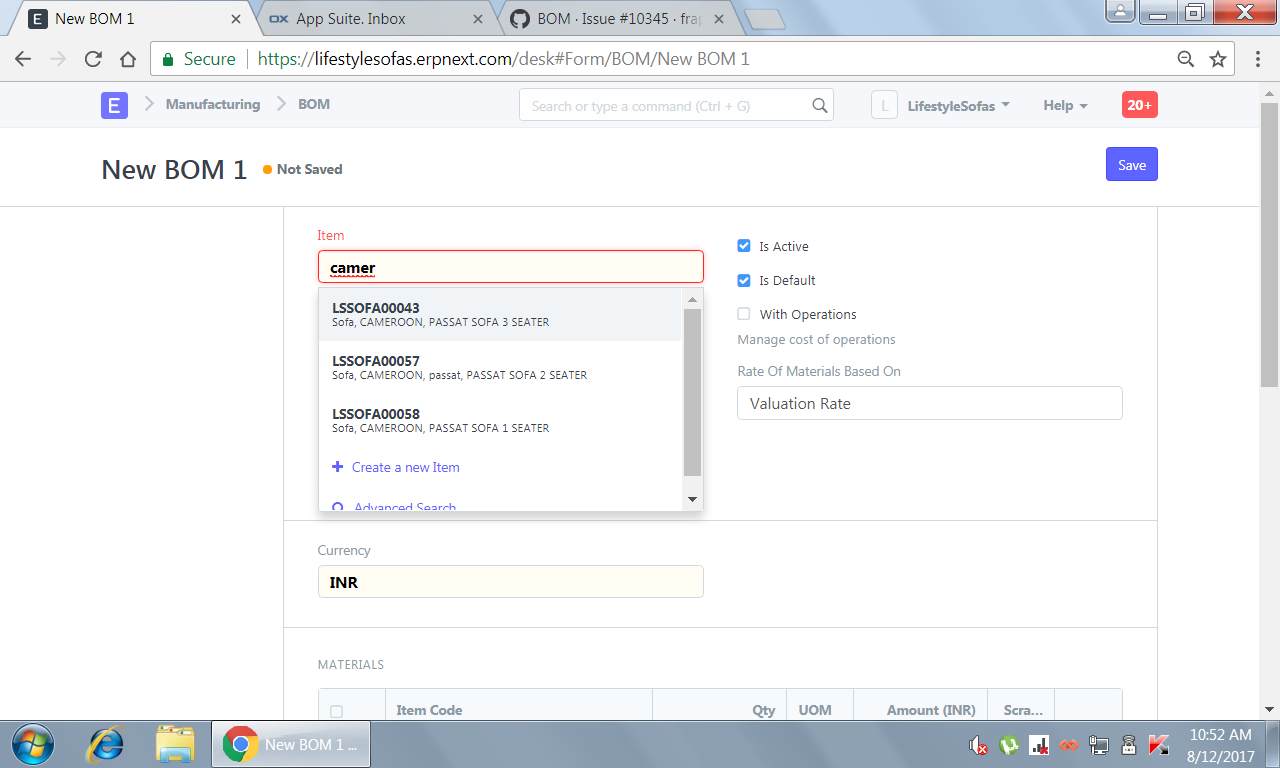Enable the With Operations checkbox

pyautogui.click(x=743, y=313)
